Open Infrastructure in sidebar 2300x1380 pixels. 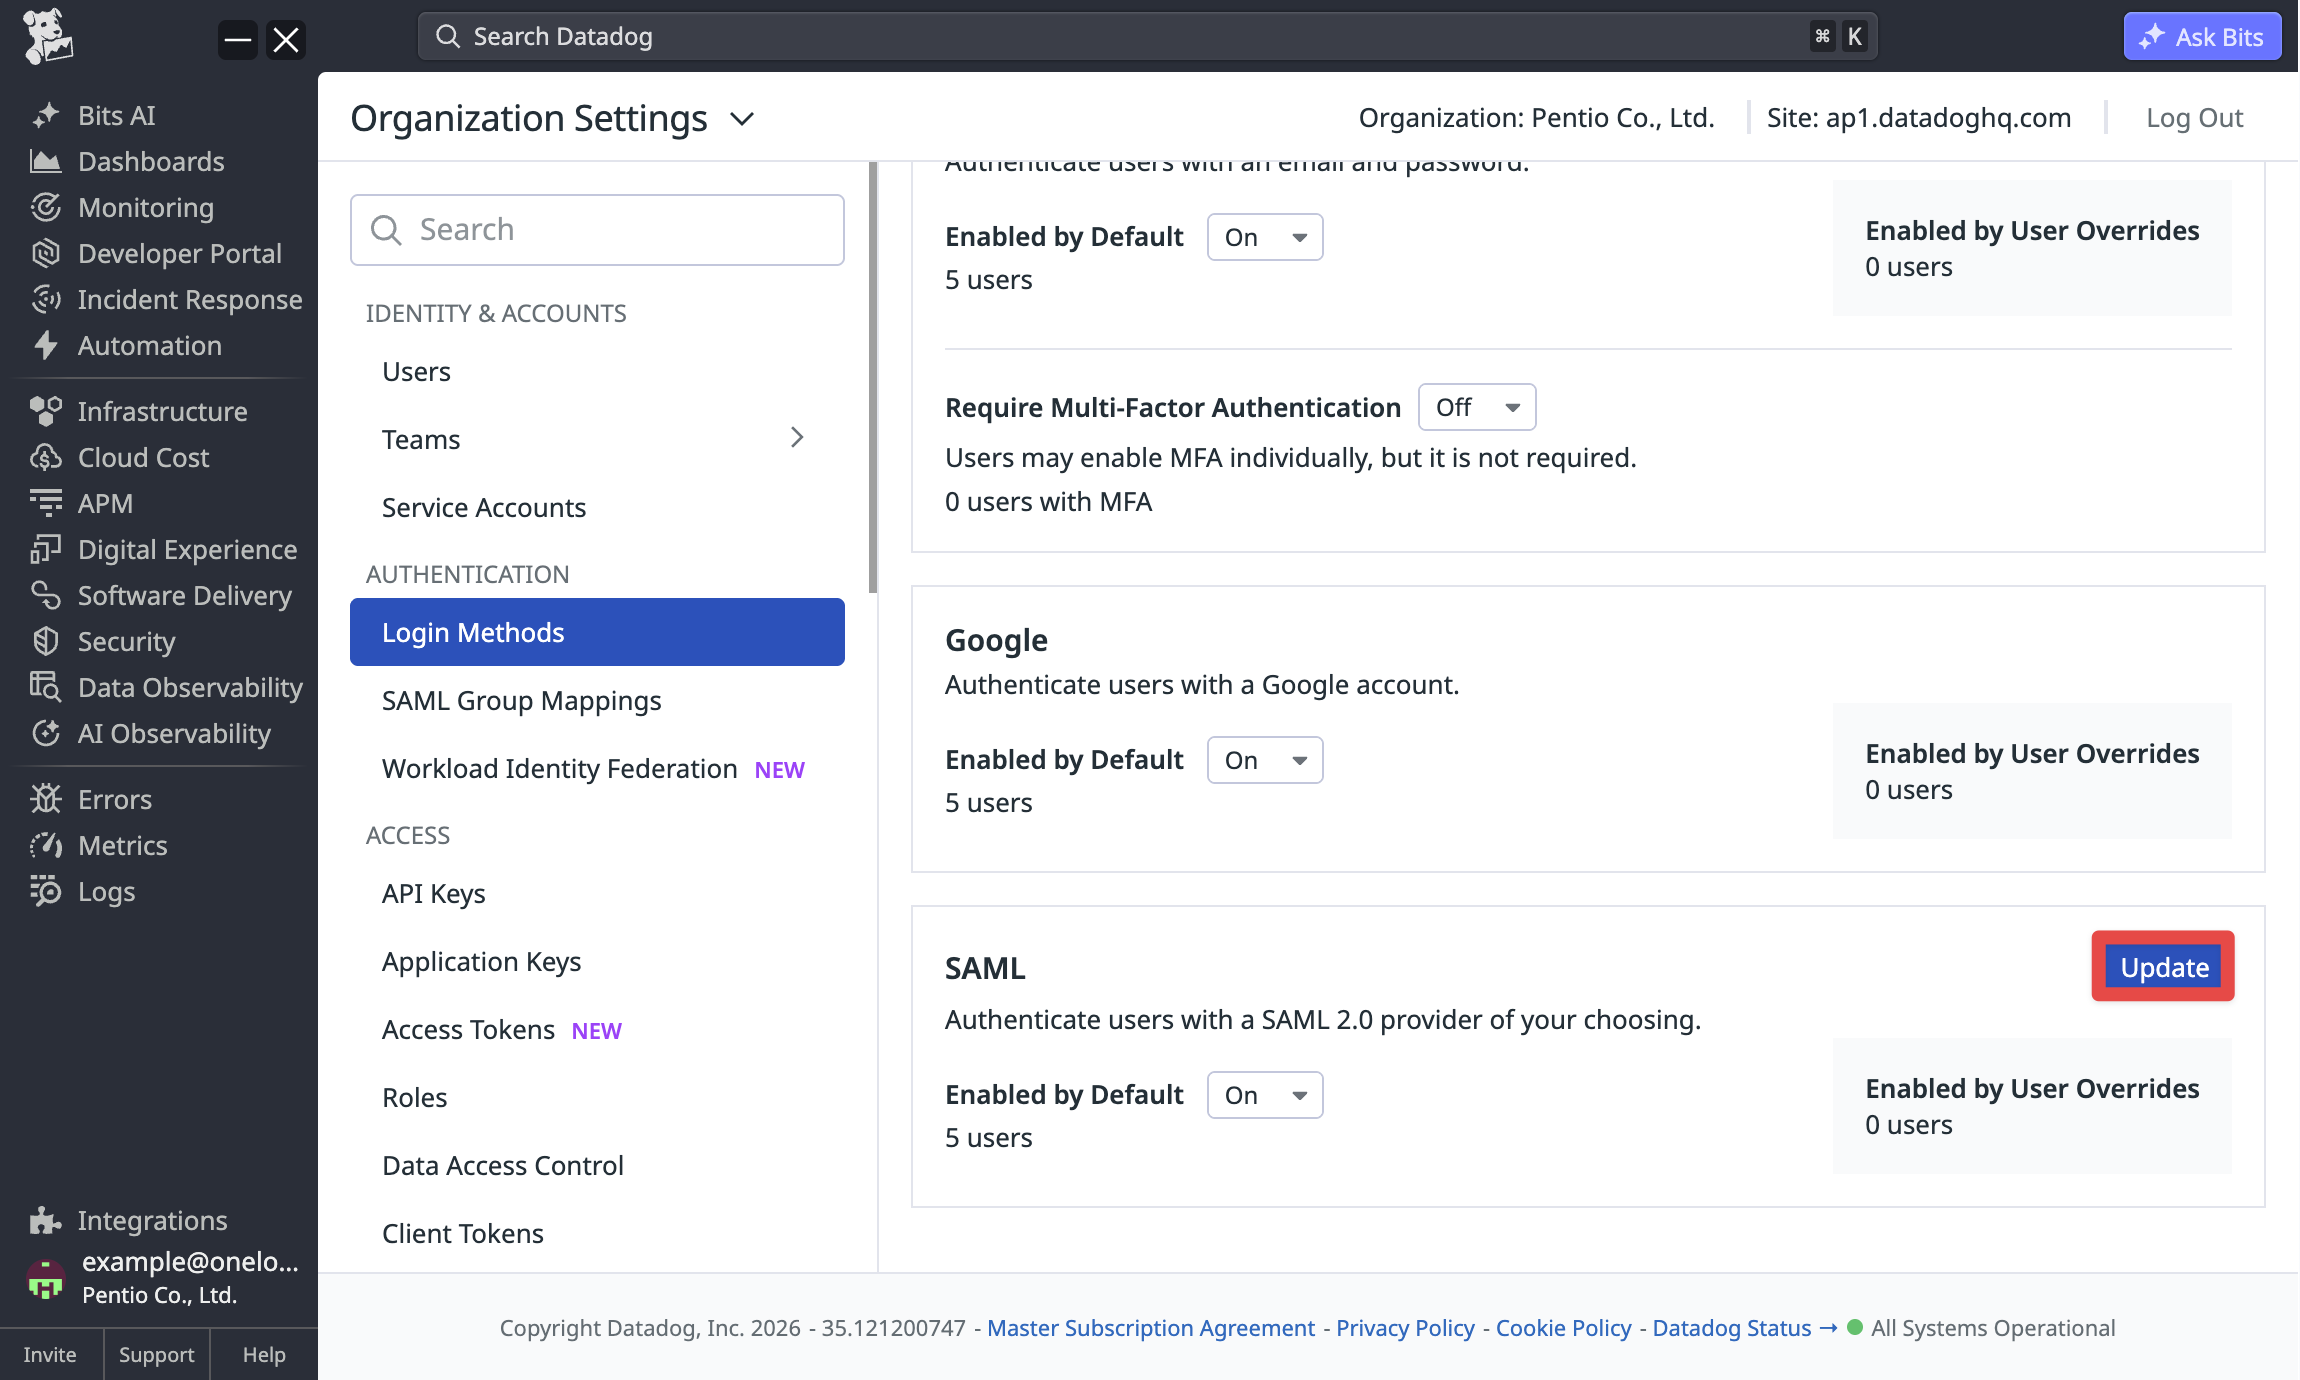coord(162,411)
